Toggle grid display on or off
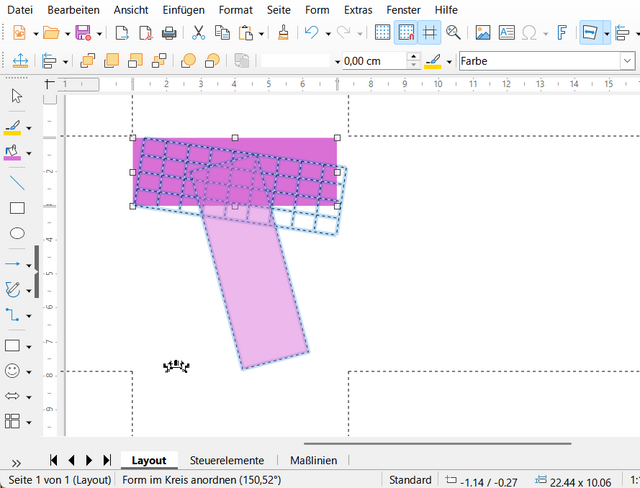Viewport: 640px width, 488px height. click(383, 33)
